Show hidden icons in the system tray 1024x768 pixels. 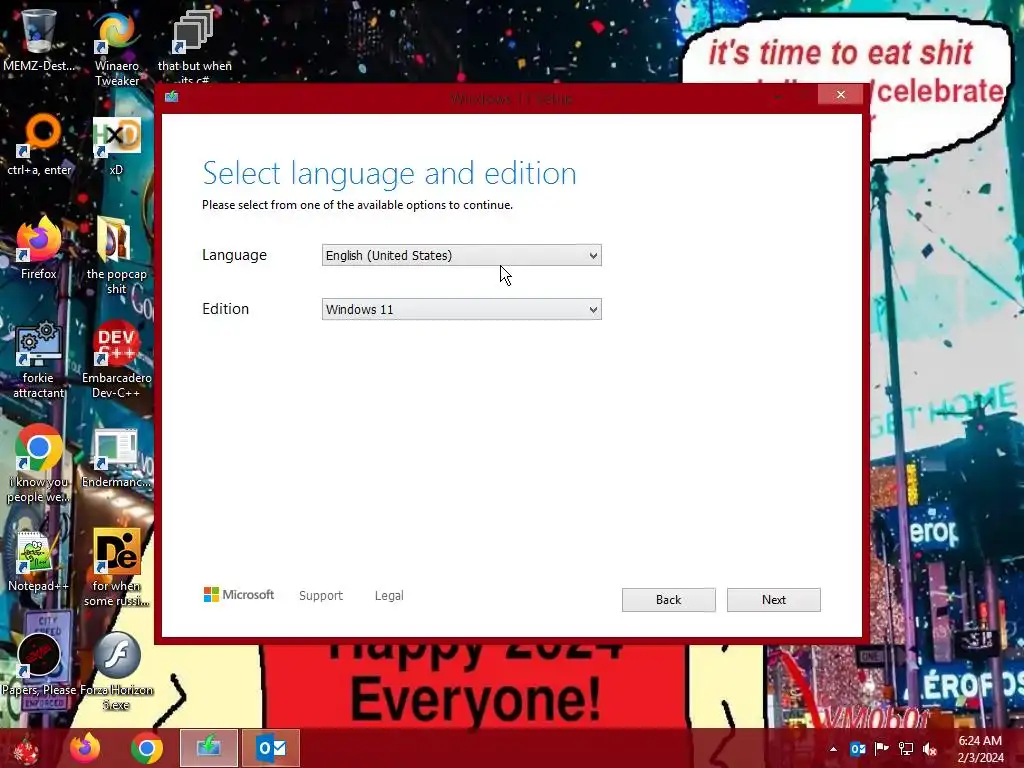(x=833, y=749)
